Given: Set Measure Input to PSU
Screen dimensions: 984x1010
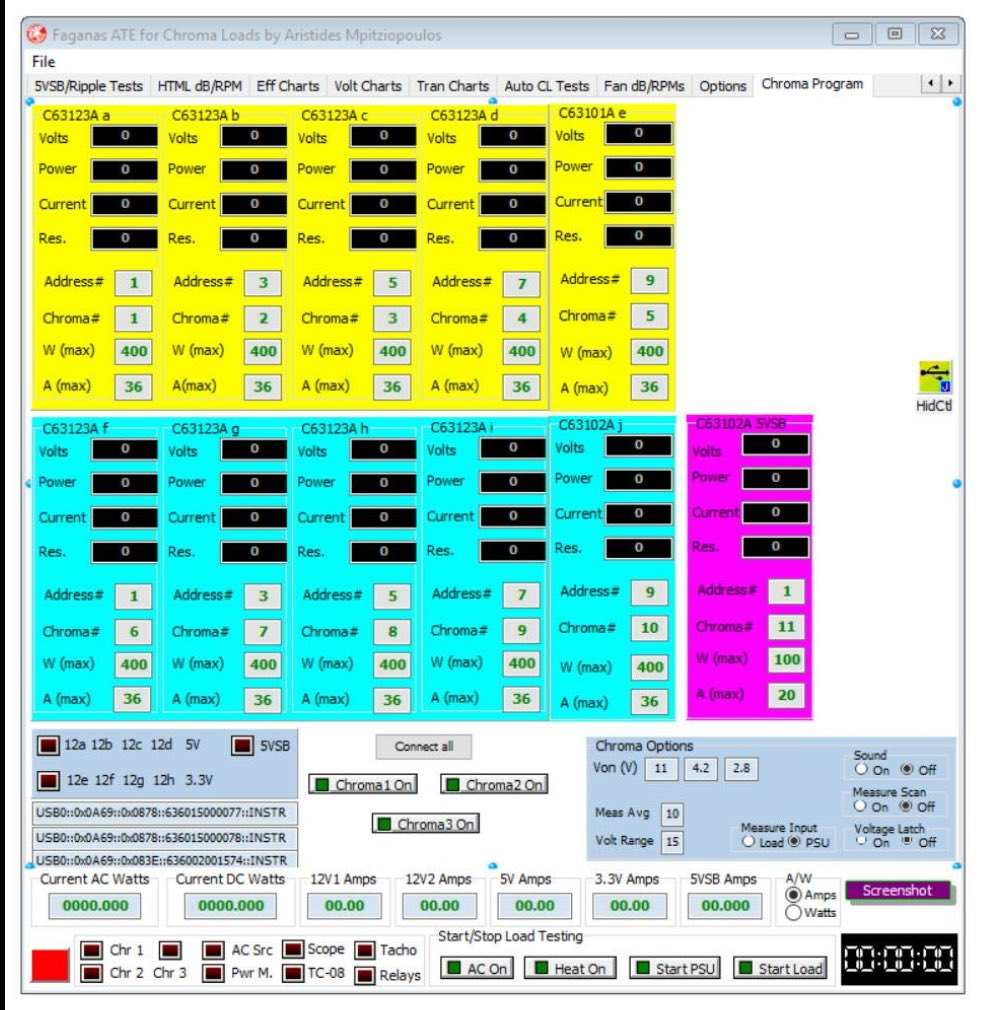Looking at the screenshot, I should point(795,841).
